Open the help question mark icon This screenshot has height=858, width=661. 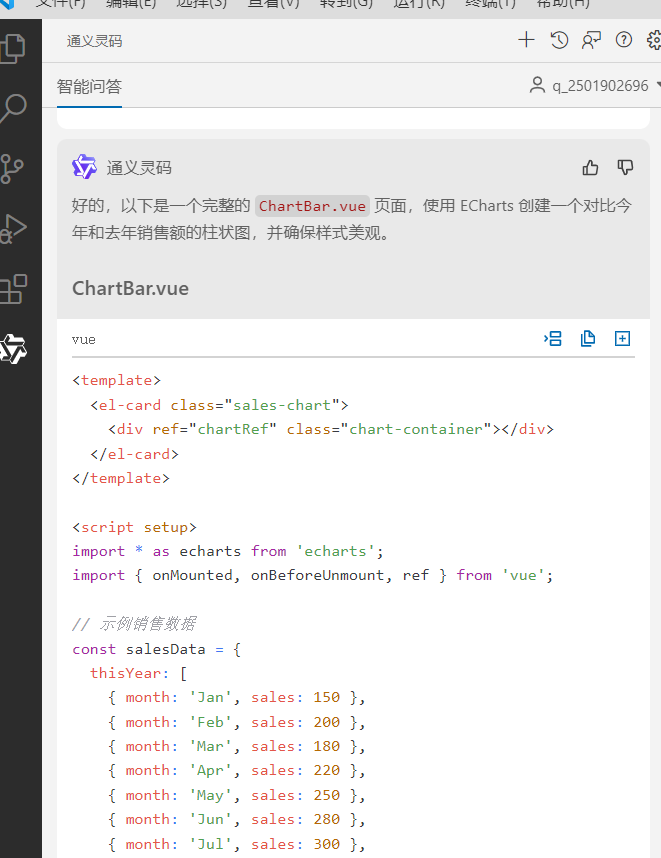tap(624, 40)
